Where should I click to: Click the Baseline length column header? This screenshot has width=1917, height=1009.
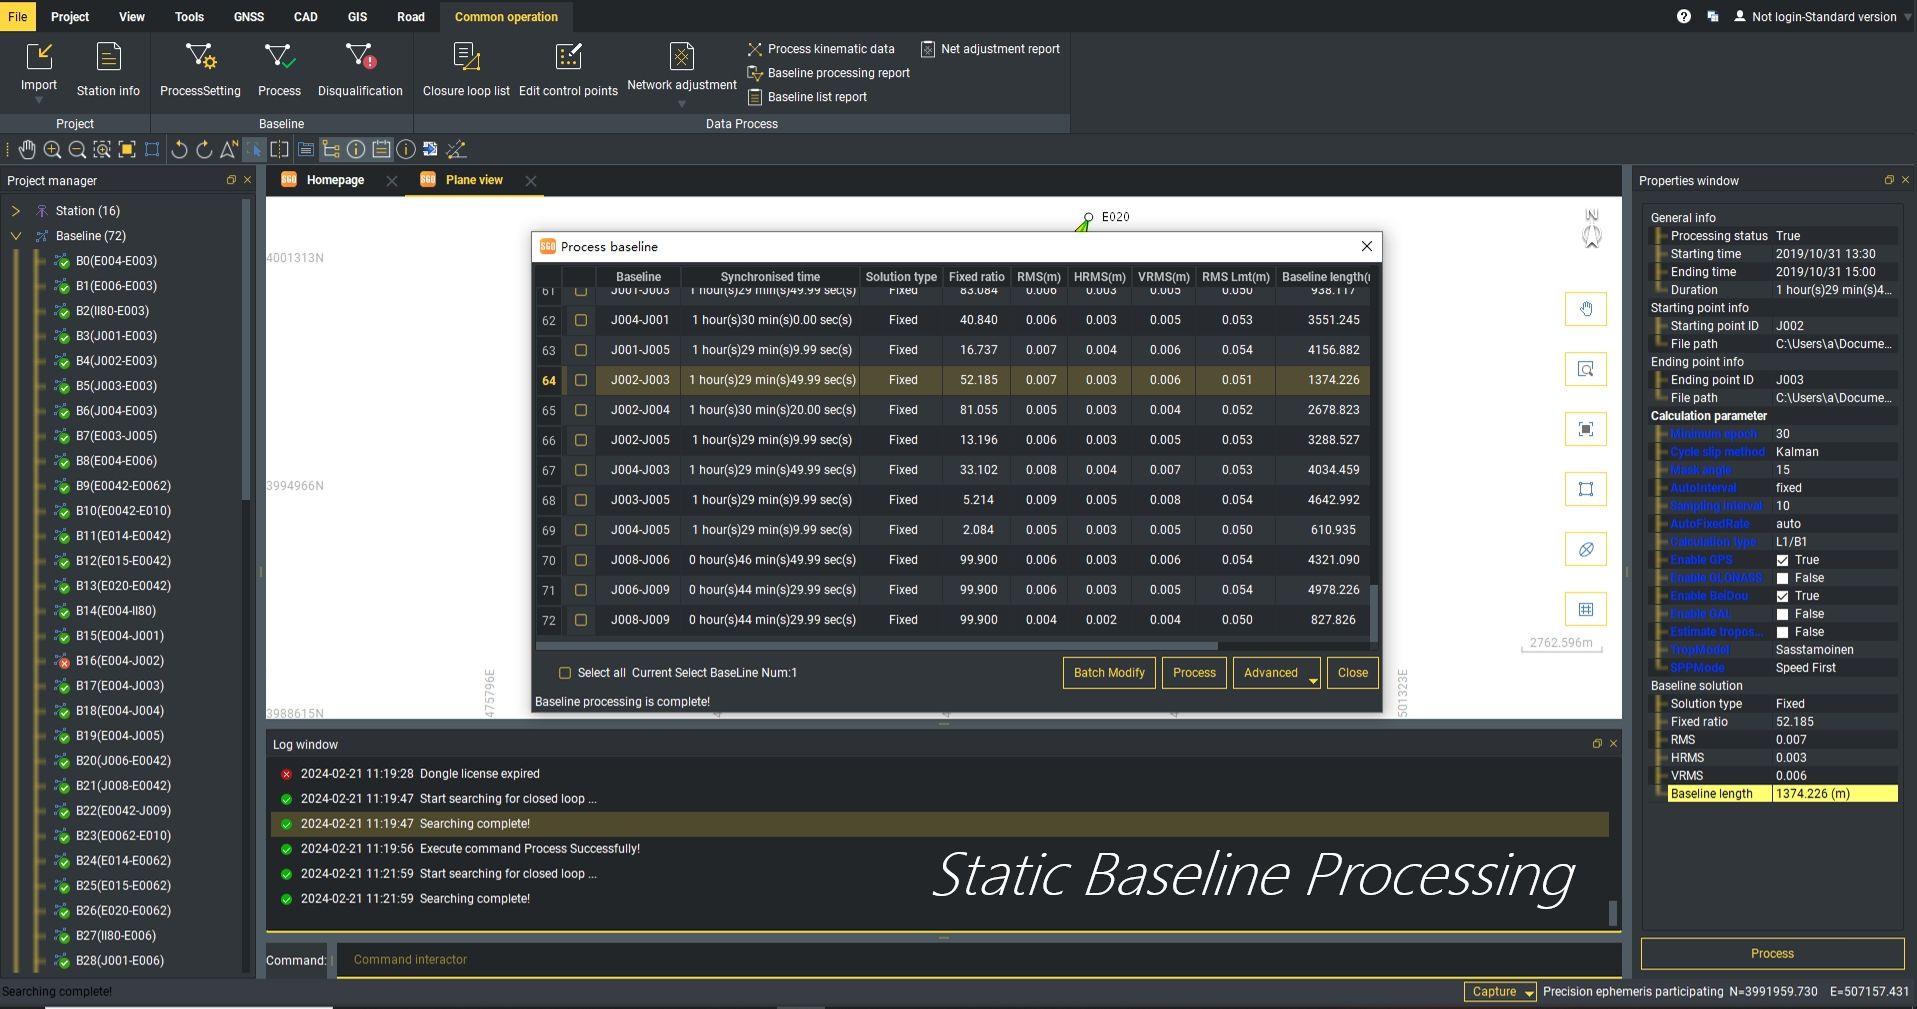click(1324, 277)
